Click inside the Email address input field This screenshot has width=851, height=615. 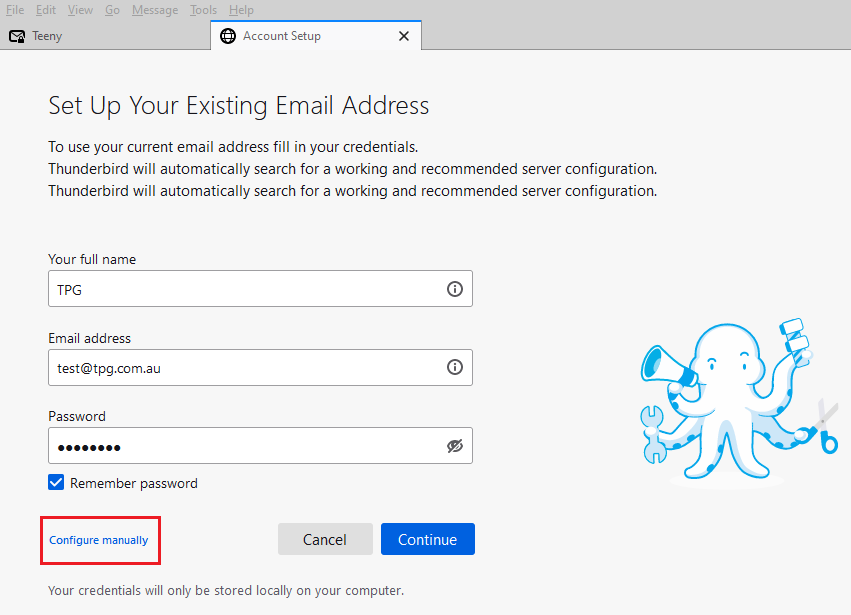click(x=250, y=367)
